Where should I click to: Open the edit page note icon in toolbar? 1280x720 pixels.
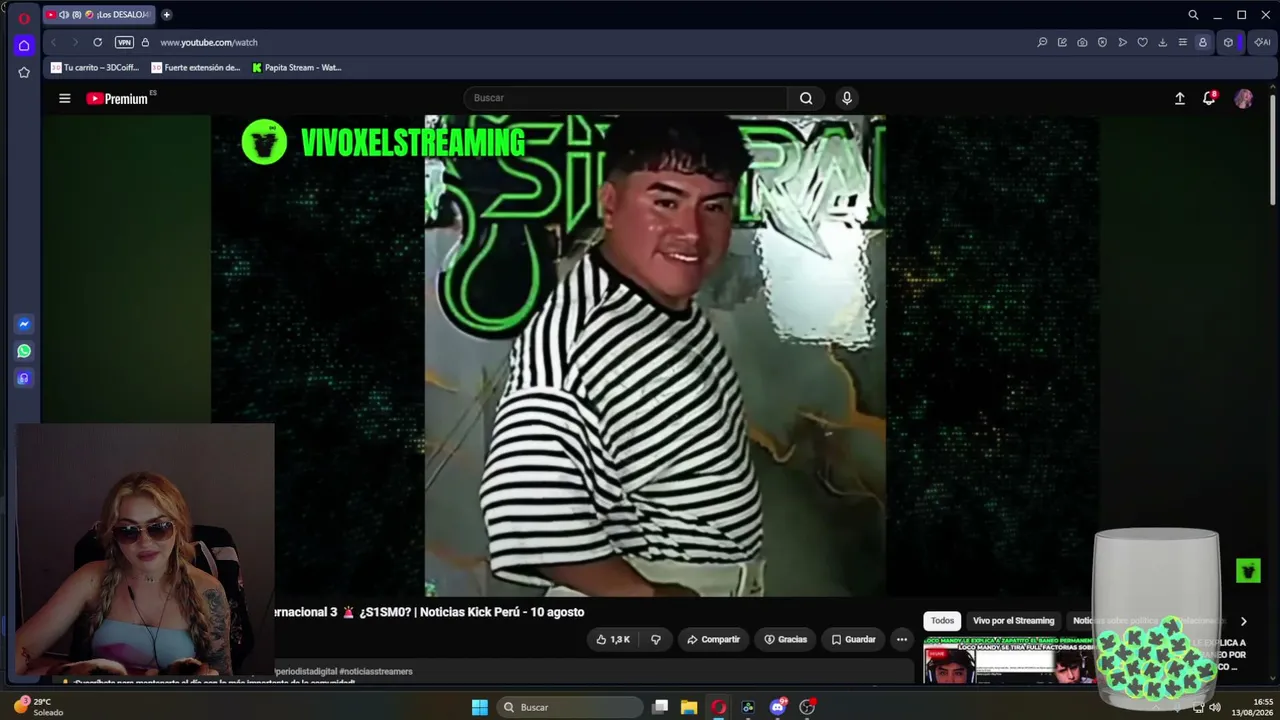click(1062, 42)
